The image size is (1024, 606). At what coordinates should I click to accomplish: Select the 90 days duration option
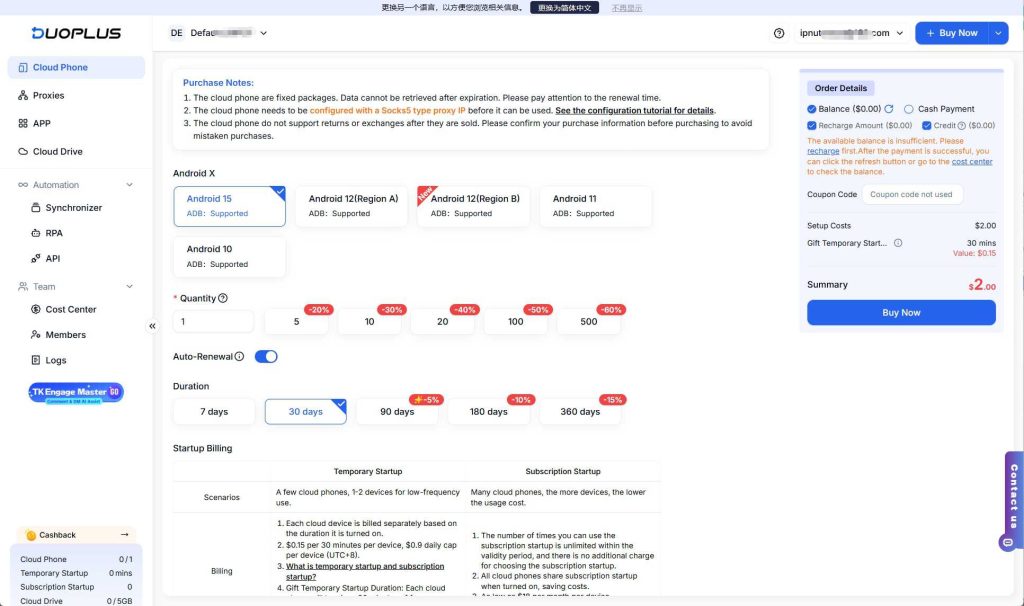[x=397, y=412]
